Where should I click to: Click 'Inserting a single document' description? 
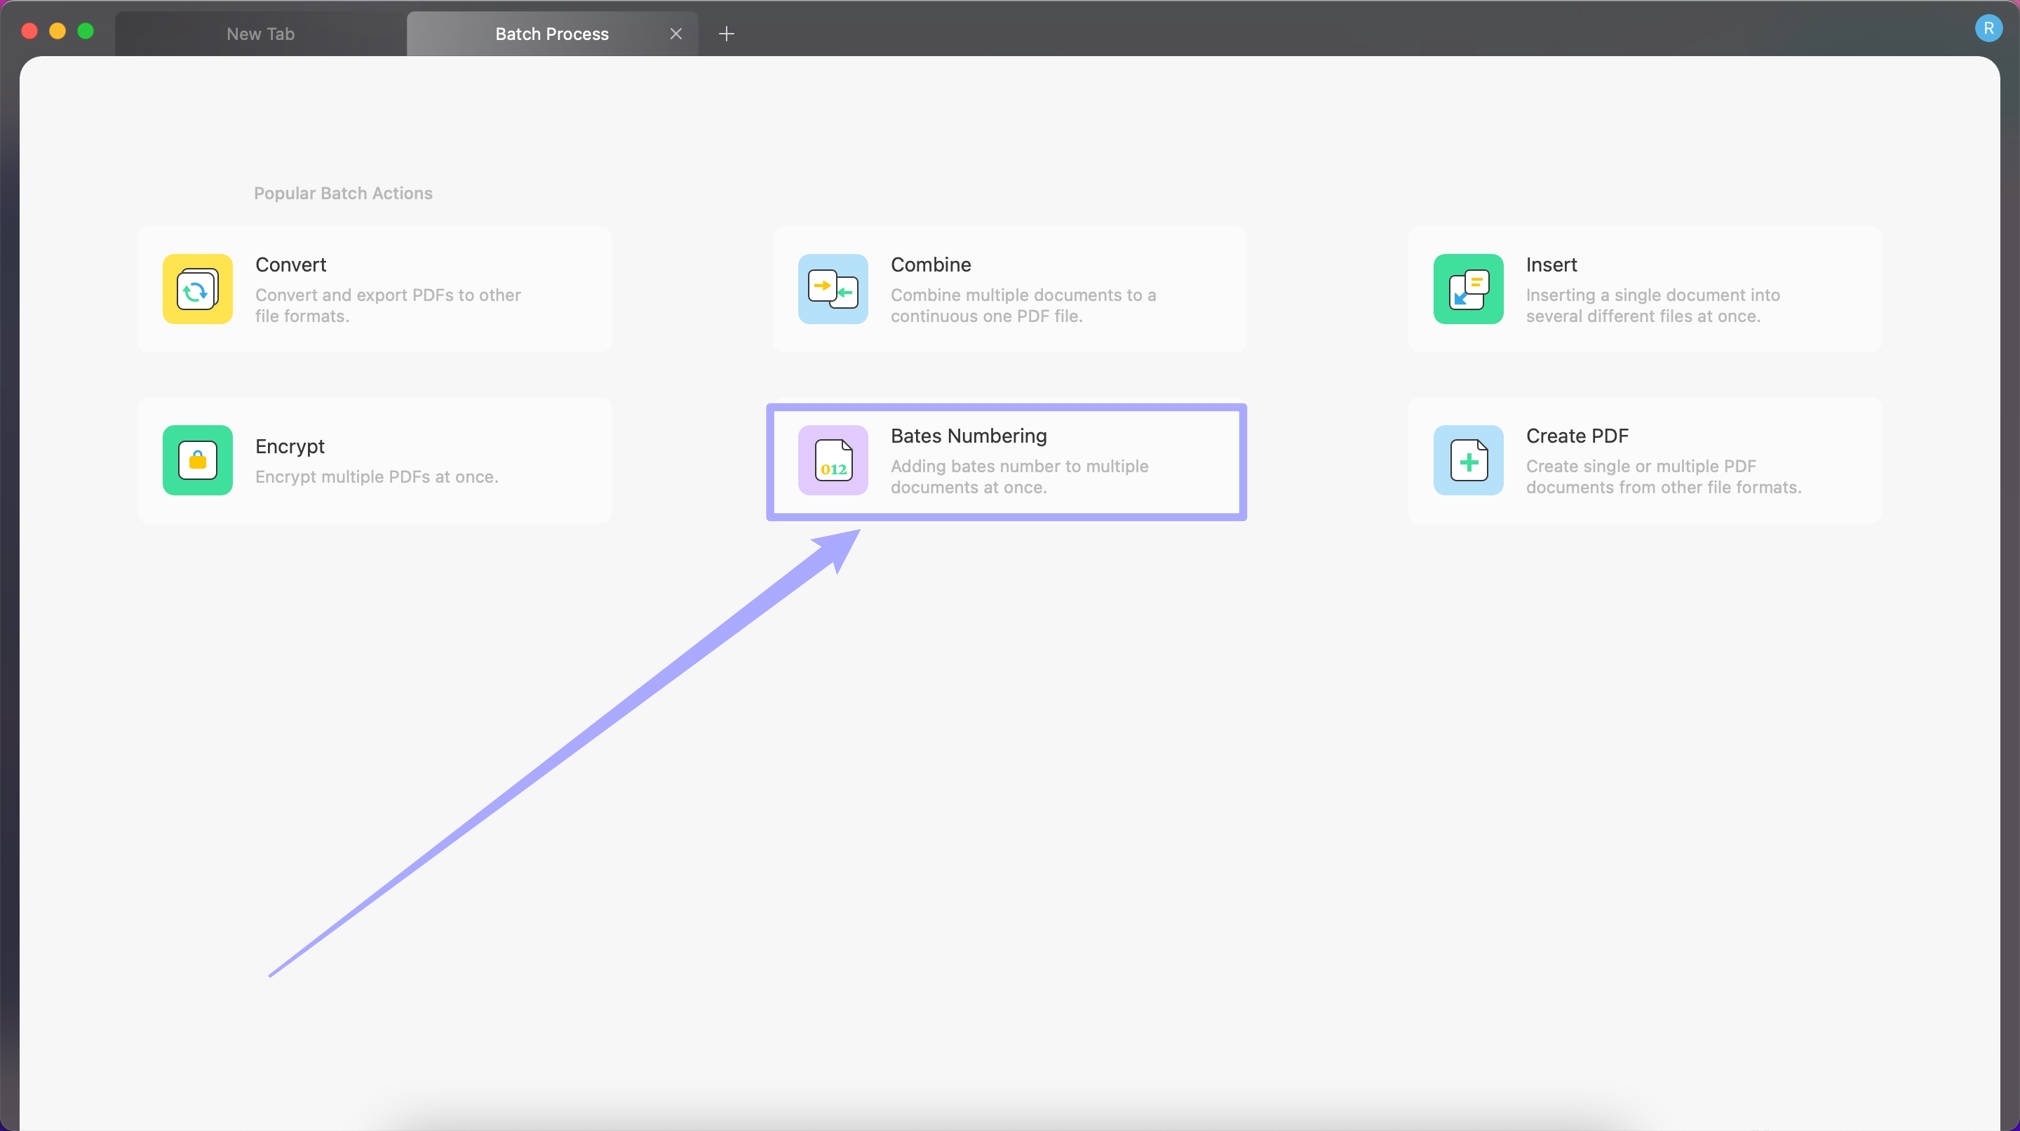(1653, 305)
